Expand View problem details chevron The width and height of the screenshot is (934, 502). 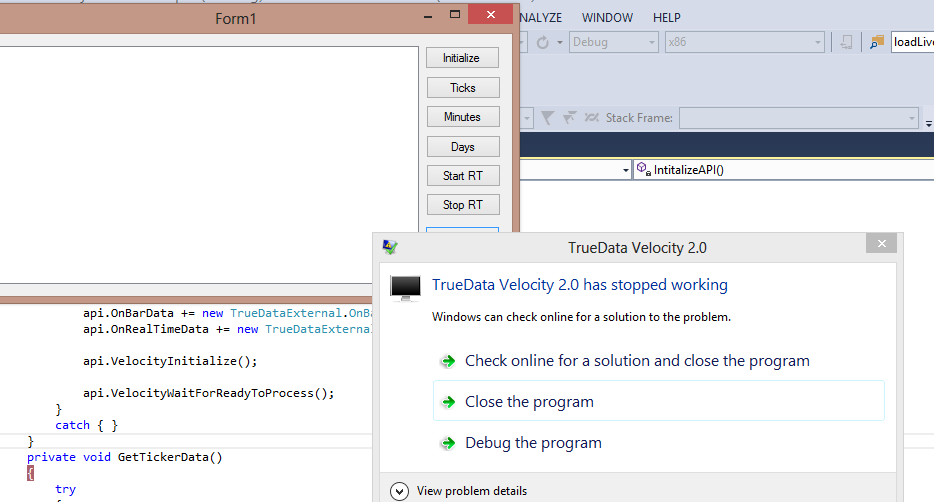pyautogui.click(x=400, y=490)
